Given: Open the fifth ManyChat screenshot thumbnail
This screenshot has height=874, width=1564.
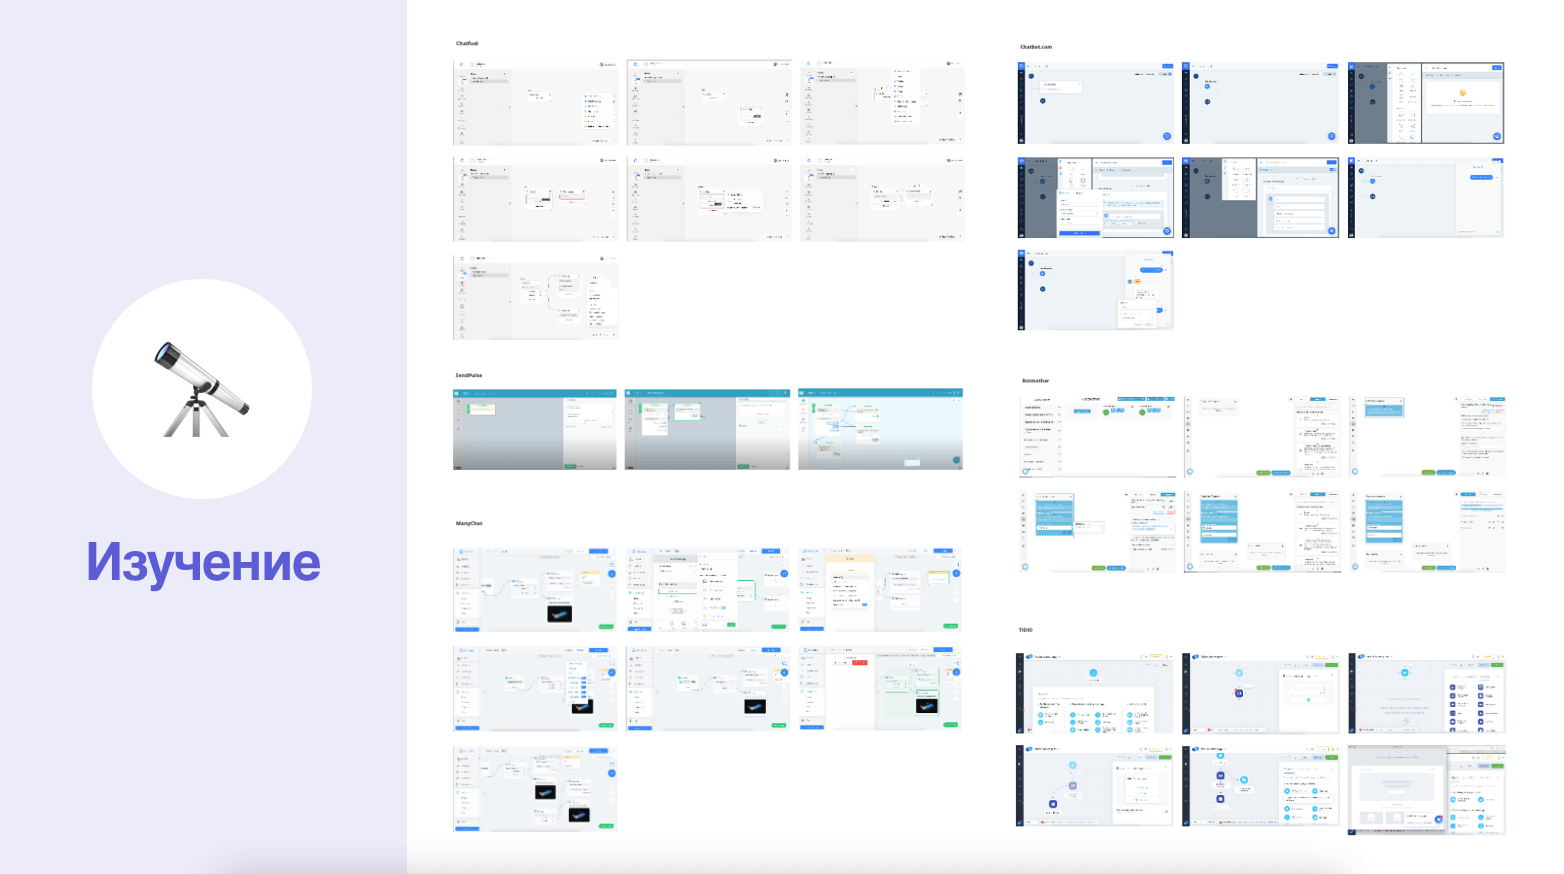Looking at the screenshot, I should click(x=708, y=688).
